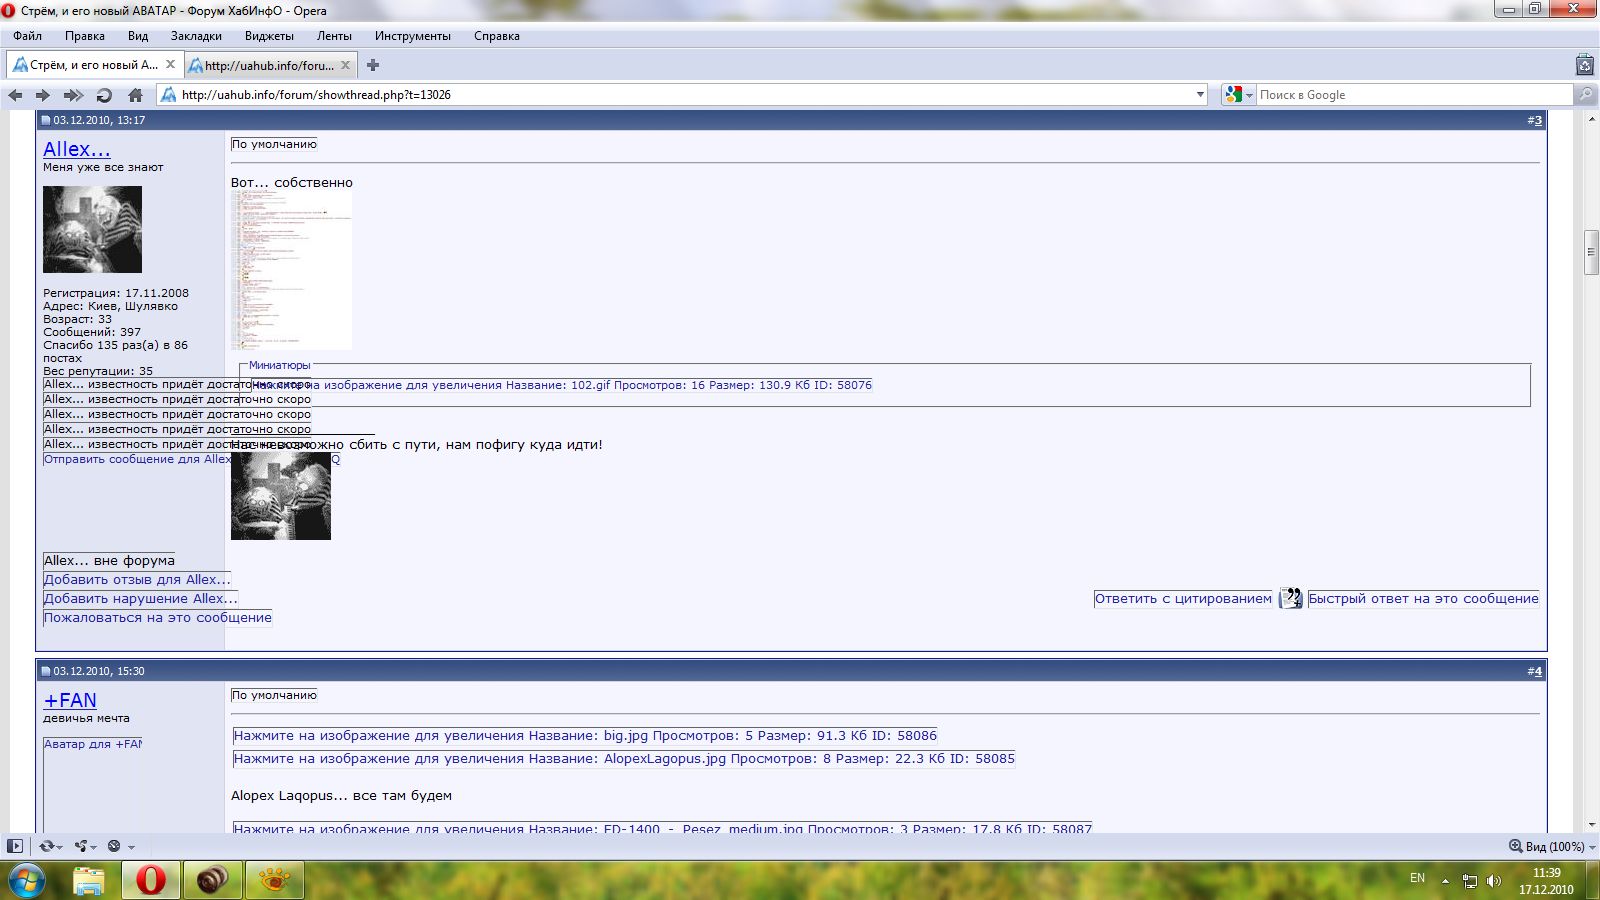Reload the current page

click(x=104, y=95)
